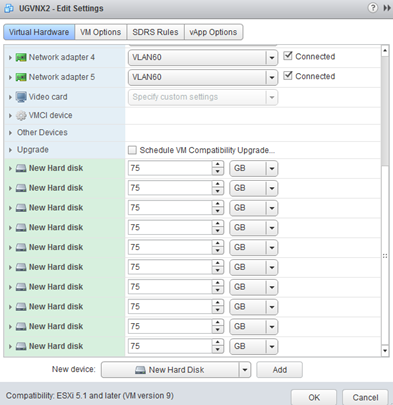Expand the Upgrade section
The width and height of the screenshot is (393, 405).
click(10, 150)
